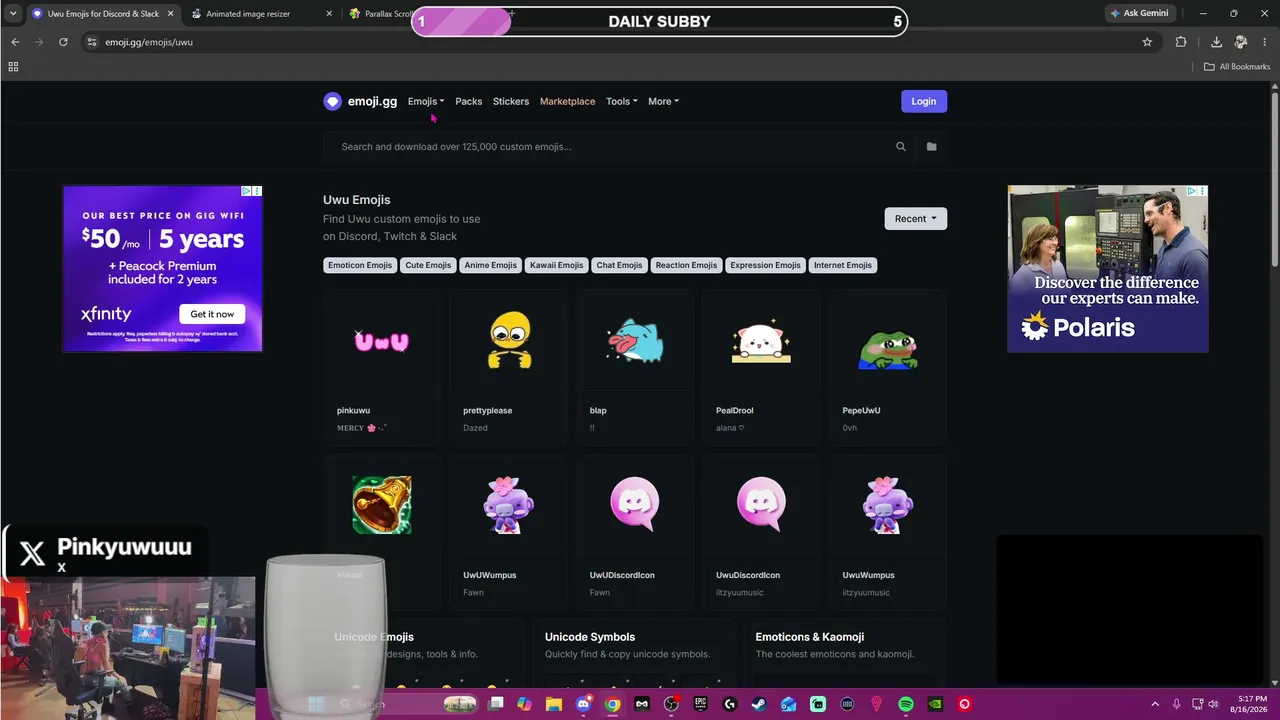The width and height of the screenshot is (1280, 720).
Task: Open the Emoticons & Kaomoji card
Action: pos(845,654)
